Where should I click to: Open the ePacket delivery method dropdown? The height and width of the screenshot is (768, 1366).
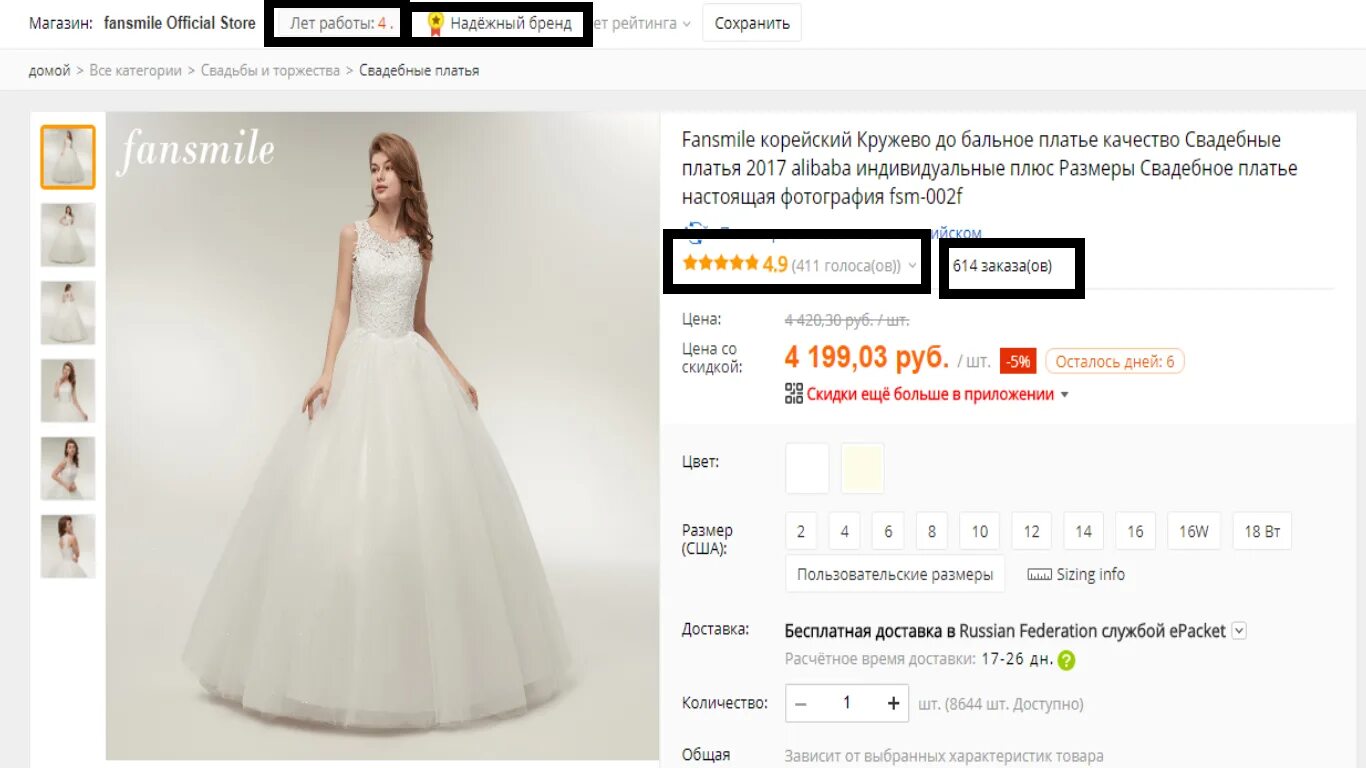tap(1239, 631)
